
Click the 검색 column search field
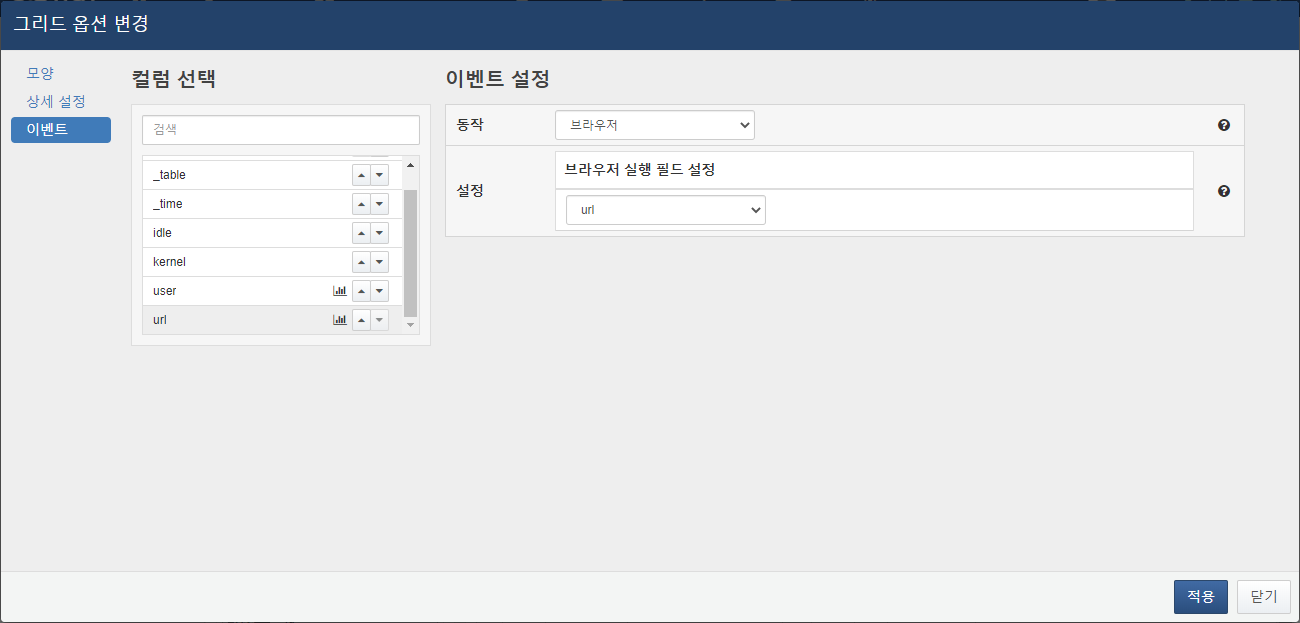point(281,130)
